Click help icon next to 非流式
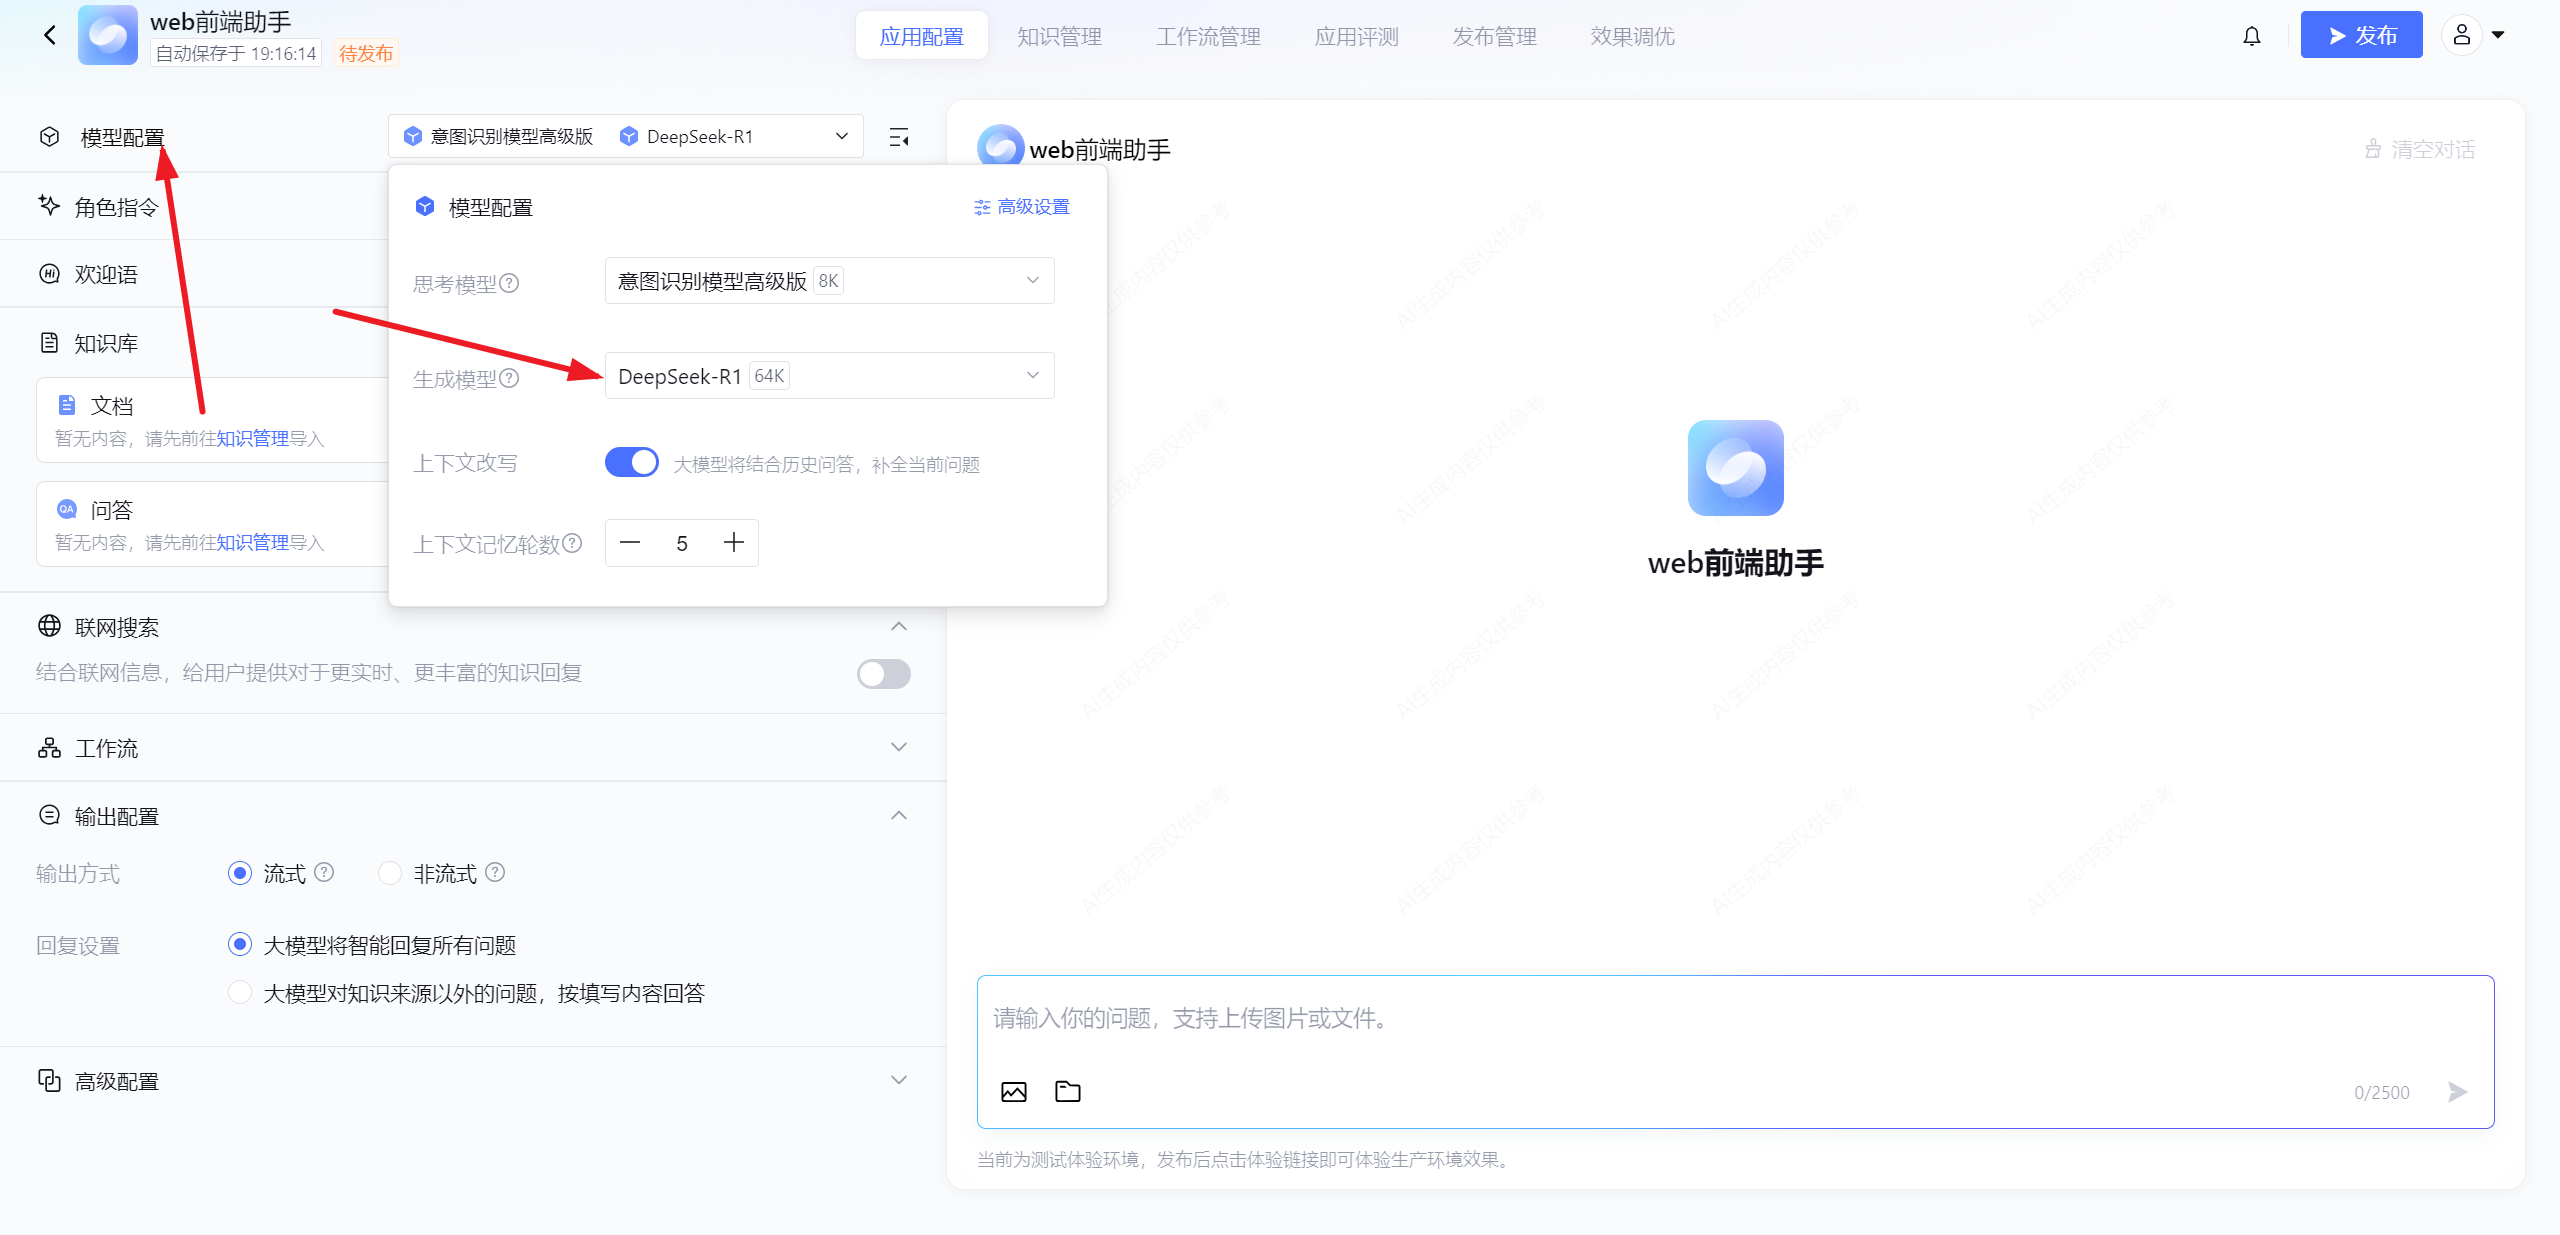The height and width of the screenshot is (1235, 2560). [495, 872]
